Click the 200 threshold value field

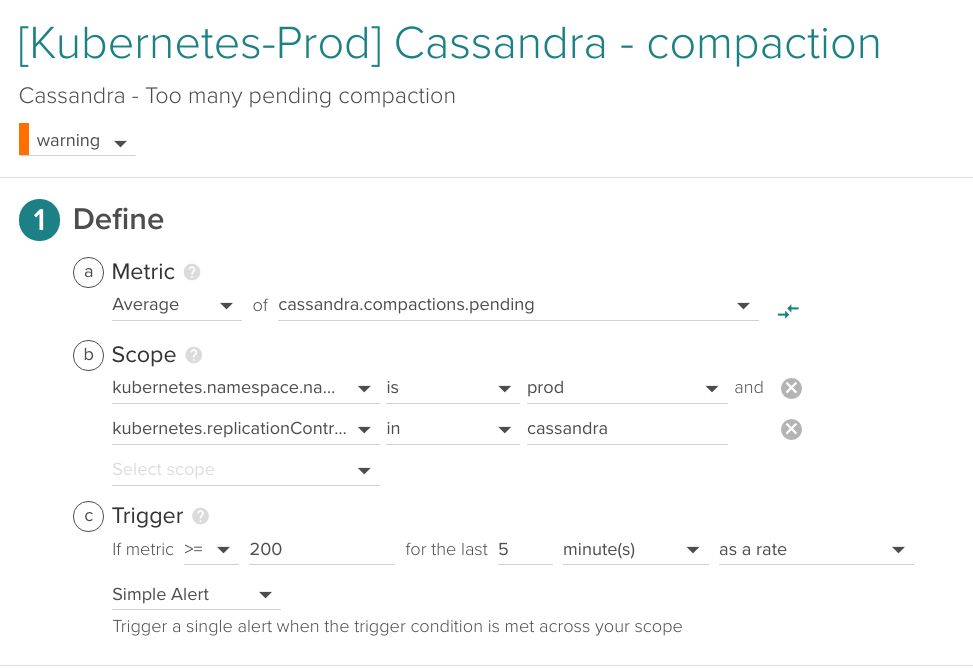320,549
